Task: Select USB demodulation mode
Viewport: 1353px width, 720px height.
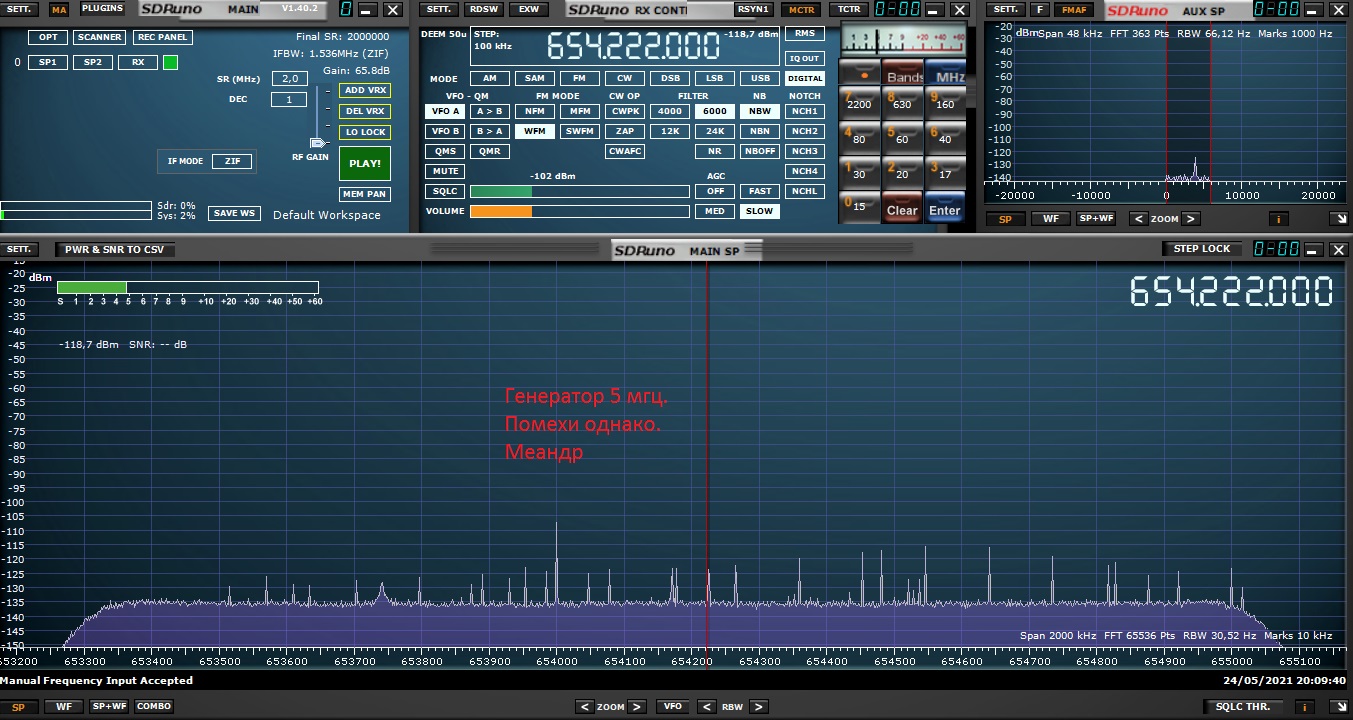Action: [x=760, y=78]
